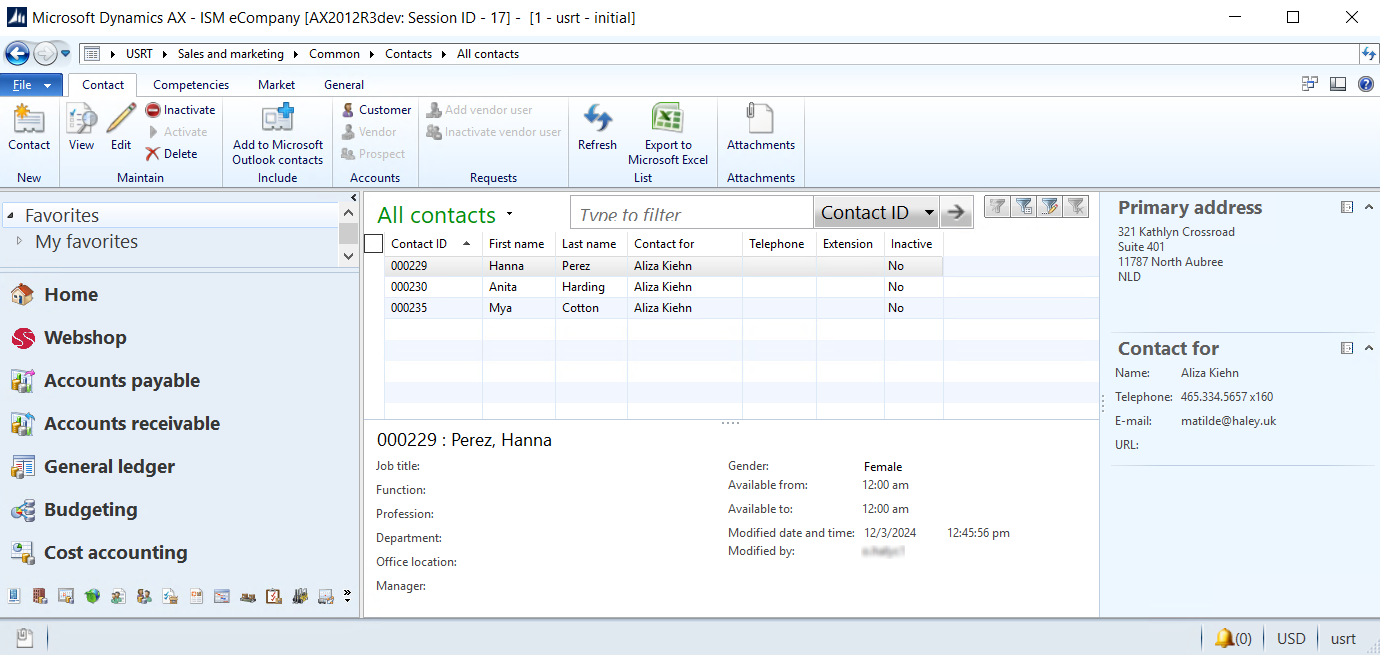This screenshot has height=655, width=1380.
Task: Open the All contacts view dropdown
Action: tap(509, 214)
